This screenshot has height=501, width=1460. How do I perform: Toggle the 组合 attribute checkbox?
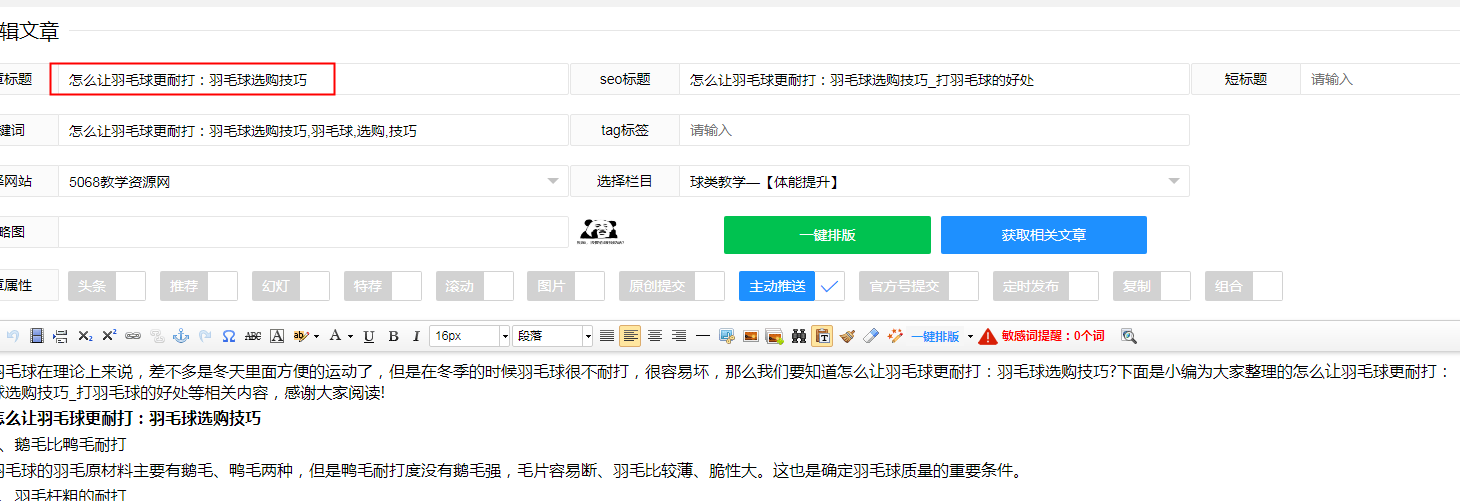1268,286
